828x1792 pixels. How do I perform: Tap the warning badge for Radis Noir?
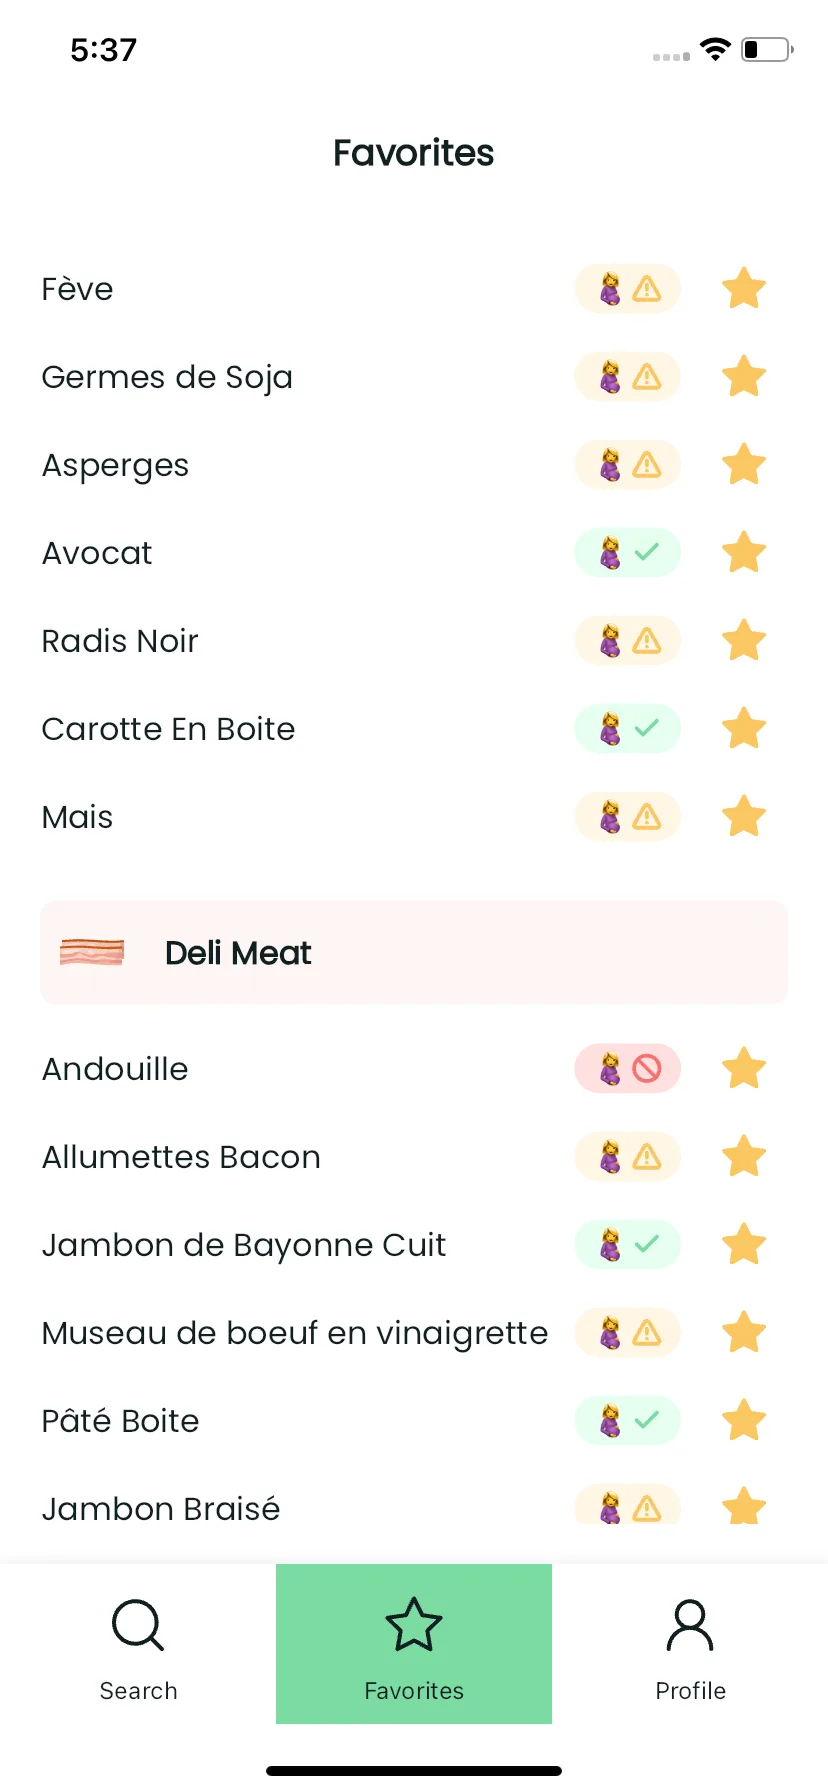tap(628, 641)
